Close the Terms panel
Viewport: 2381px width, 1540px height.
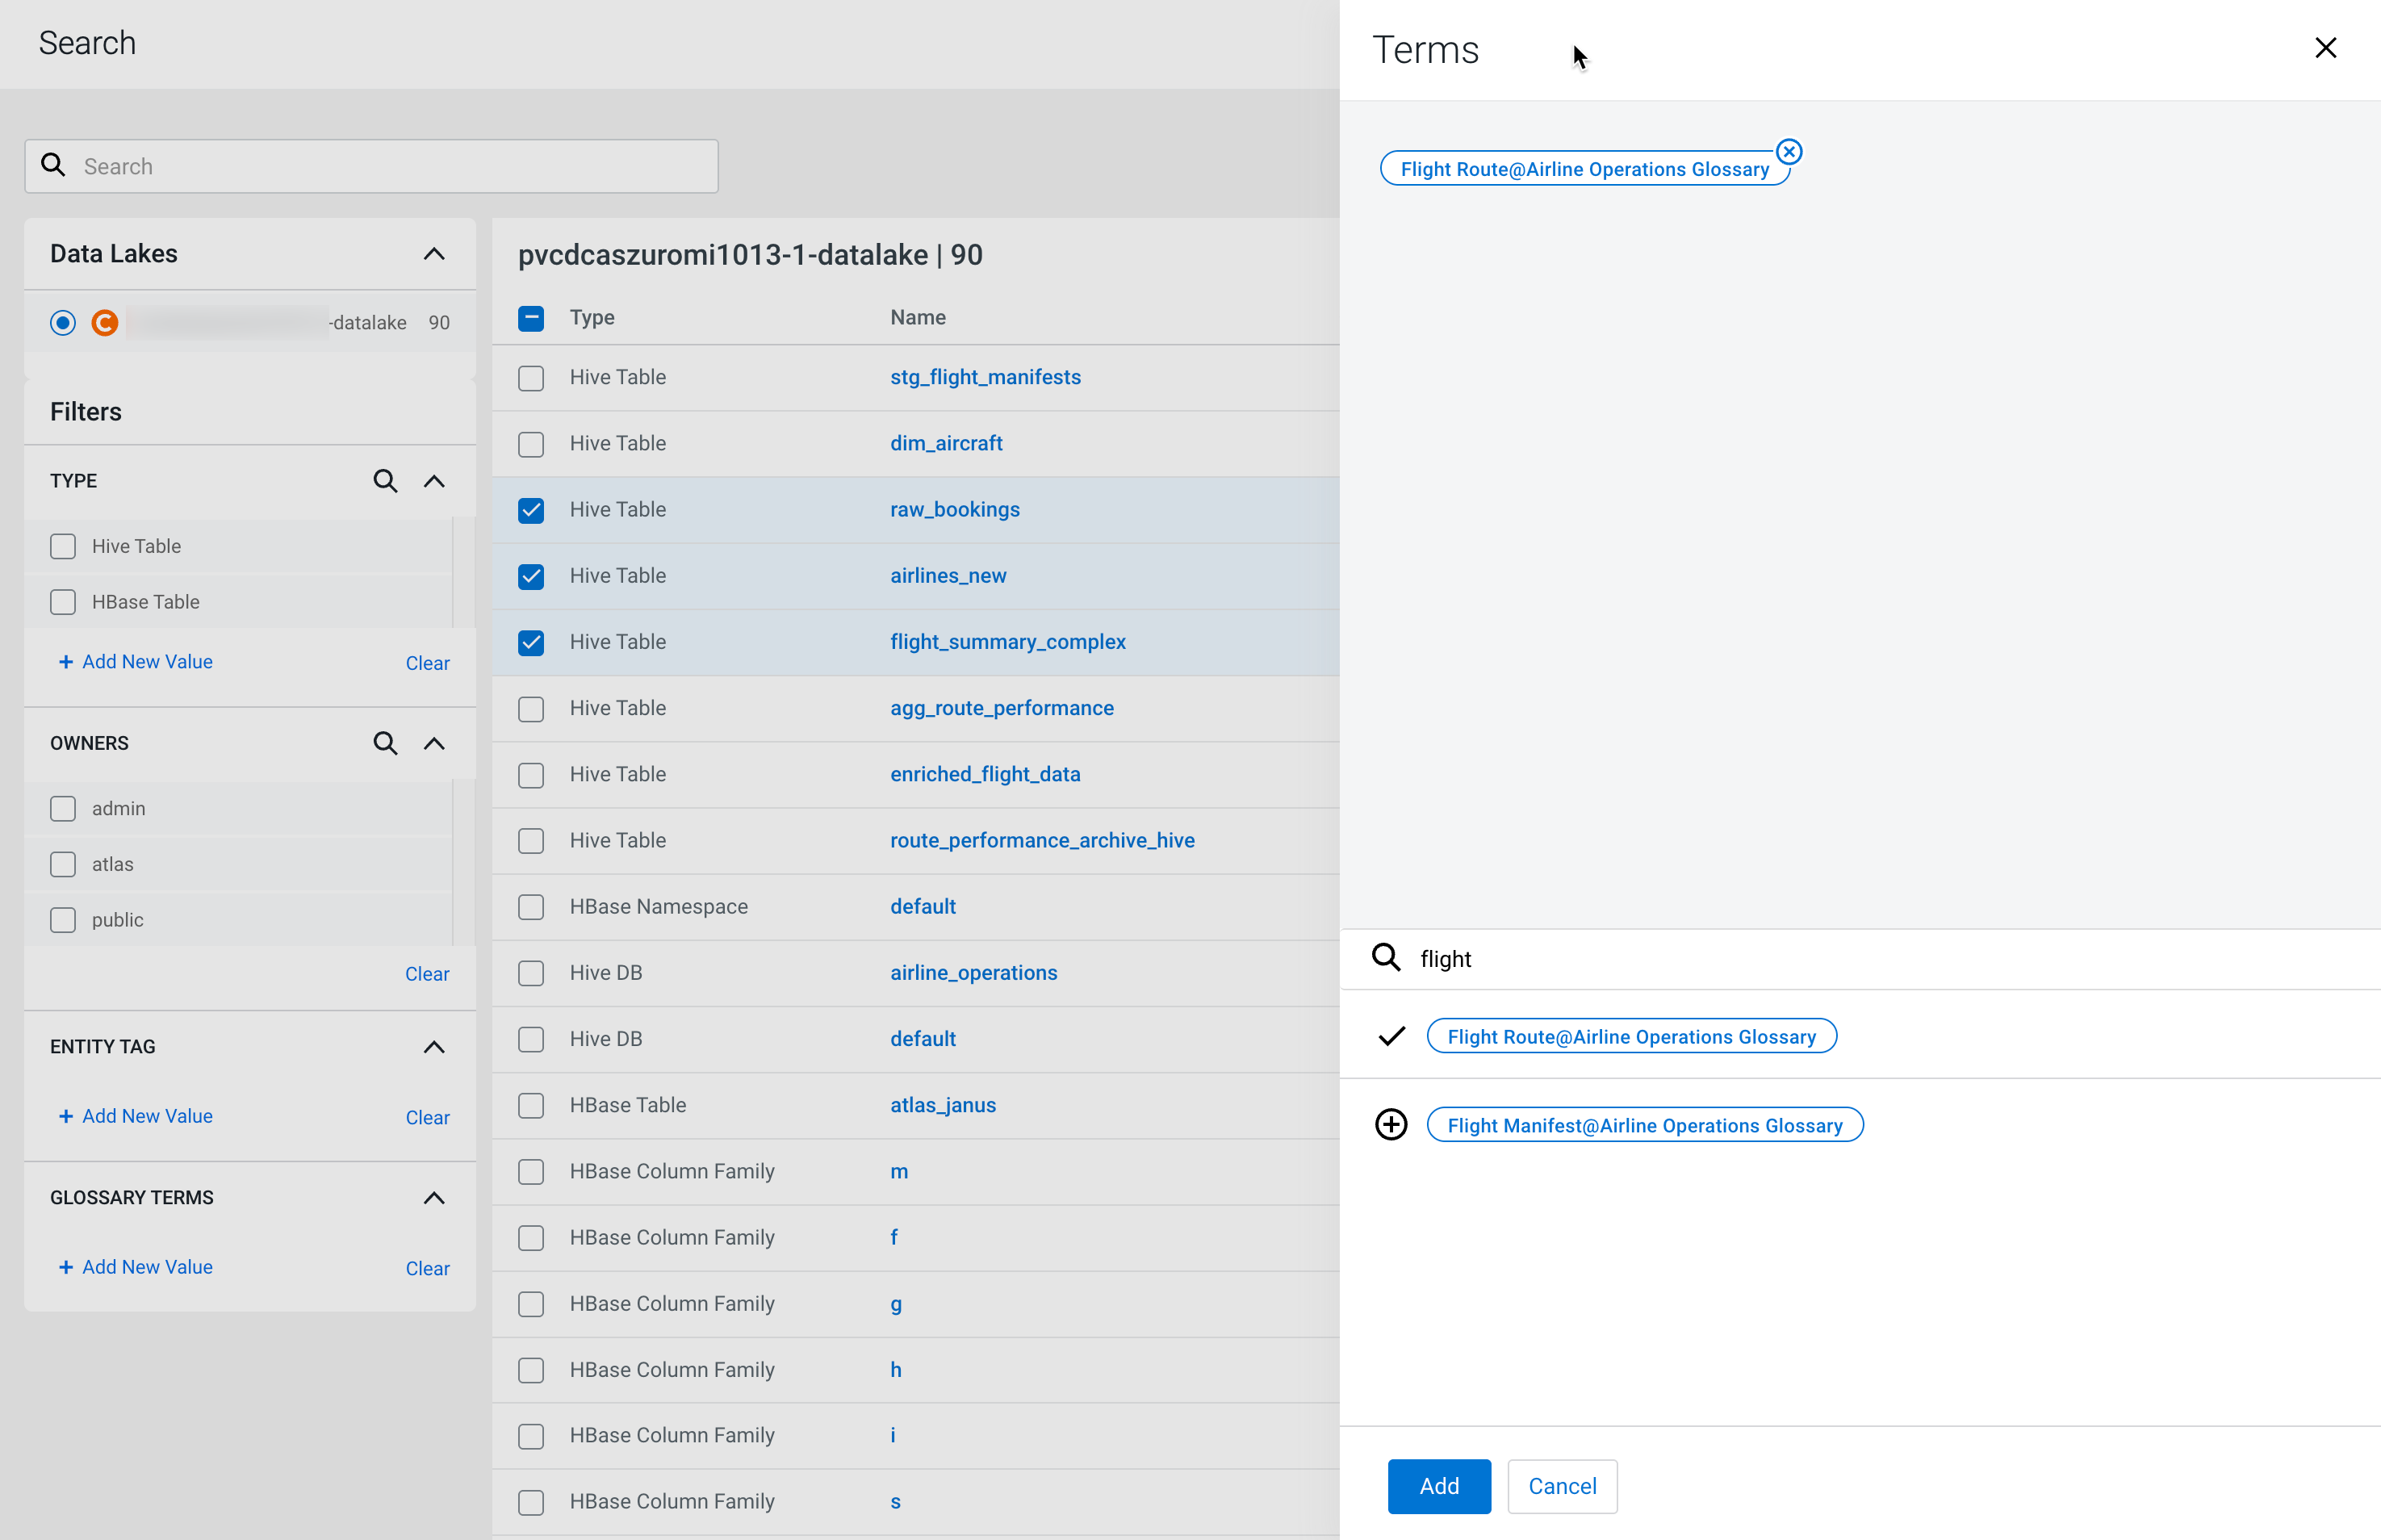click(2325, 48)
